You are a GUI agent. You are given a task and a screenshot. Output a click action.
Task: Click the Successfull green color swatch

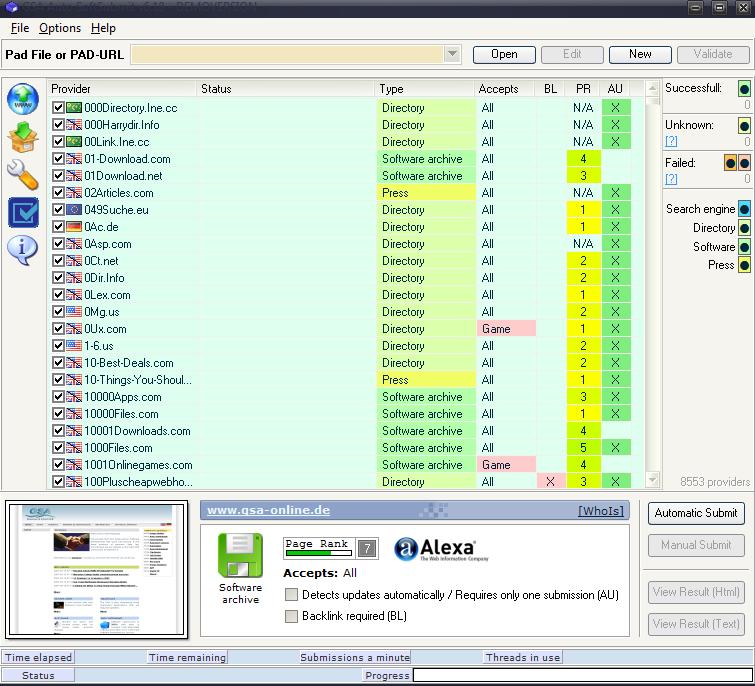744,89
